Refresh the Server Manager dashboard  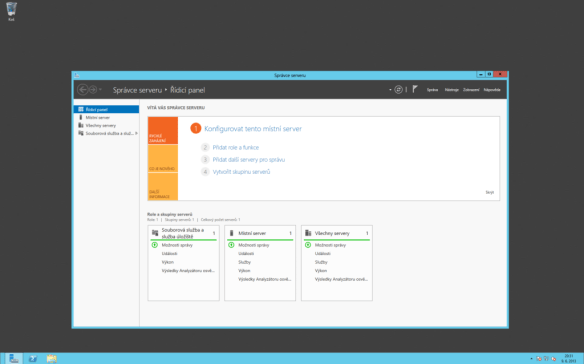pyautogui.click(x=398, y=89)
